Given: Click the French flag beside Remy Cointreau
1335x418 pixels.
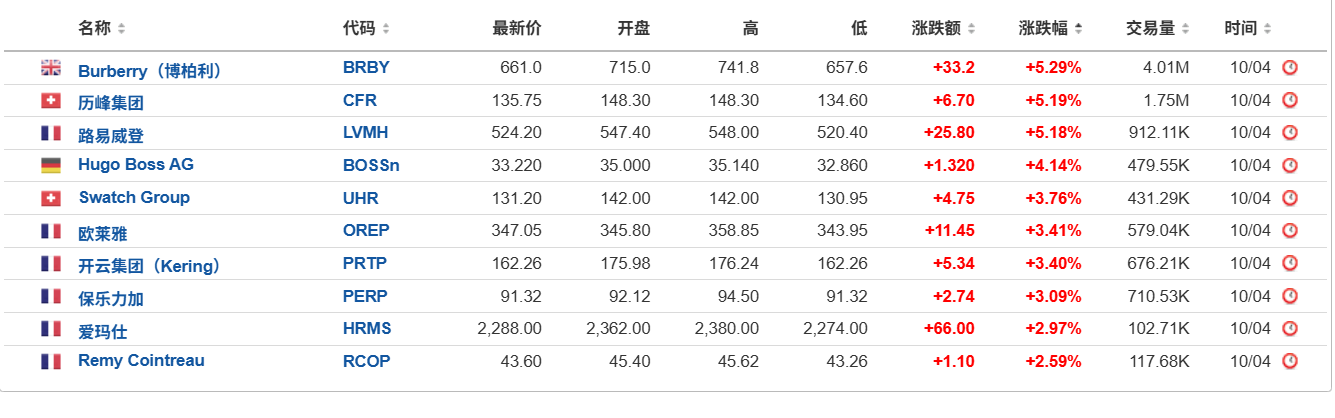Looking at the screenshot, I should coord(50,361).
